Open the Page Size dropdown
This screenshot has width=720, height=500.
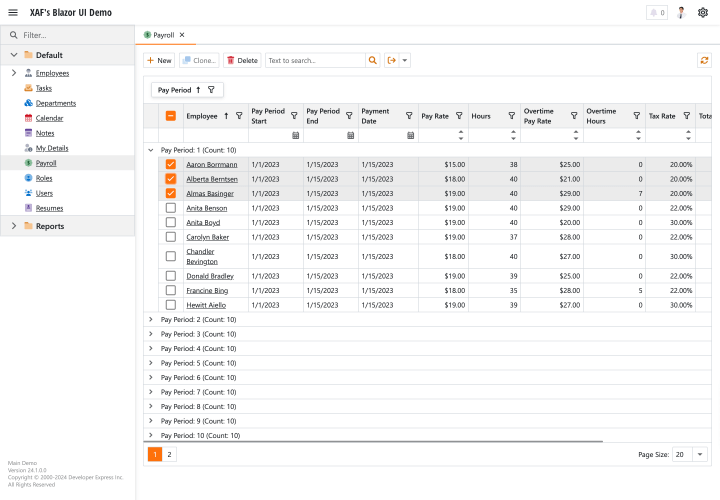tap(700, 454)
